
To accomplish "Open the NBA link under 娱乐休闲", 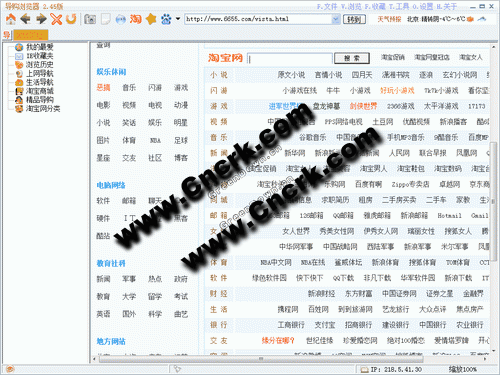I will pyautogui.click(x=155, y=141).
